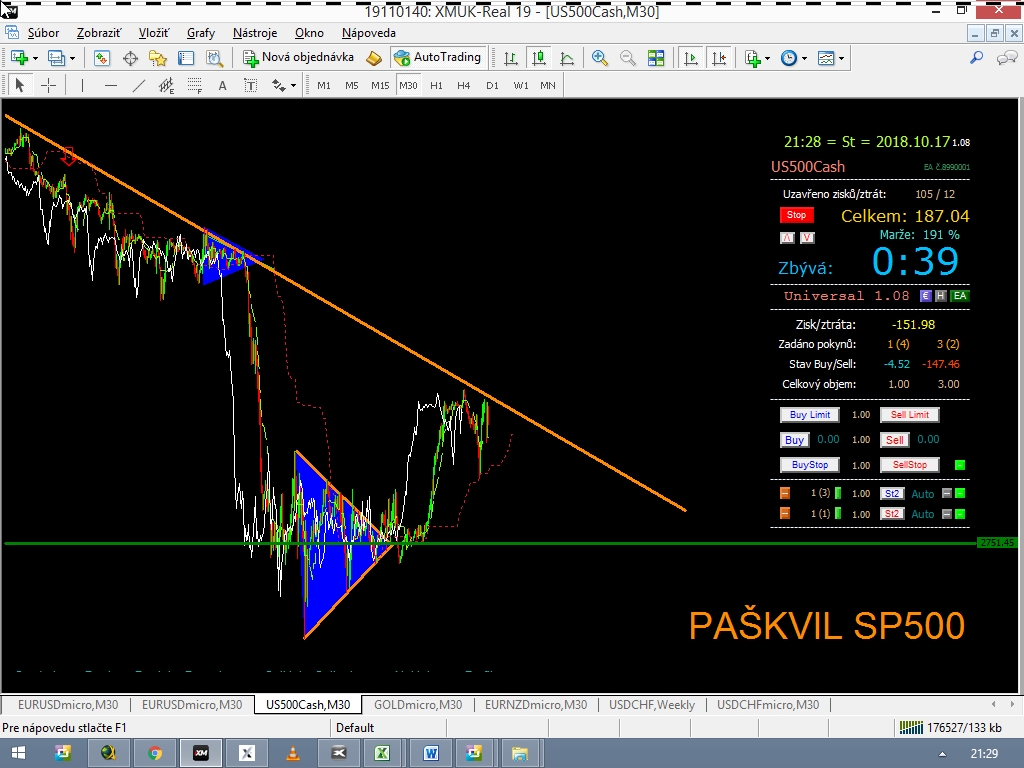Switch to the M15 timeframe

tap(380, 85)
